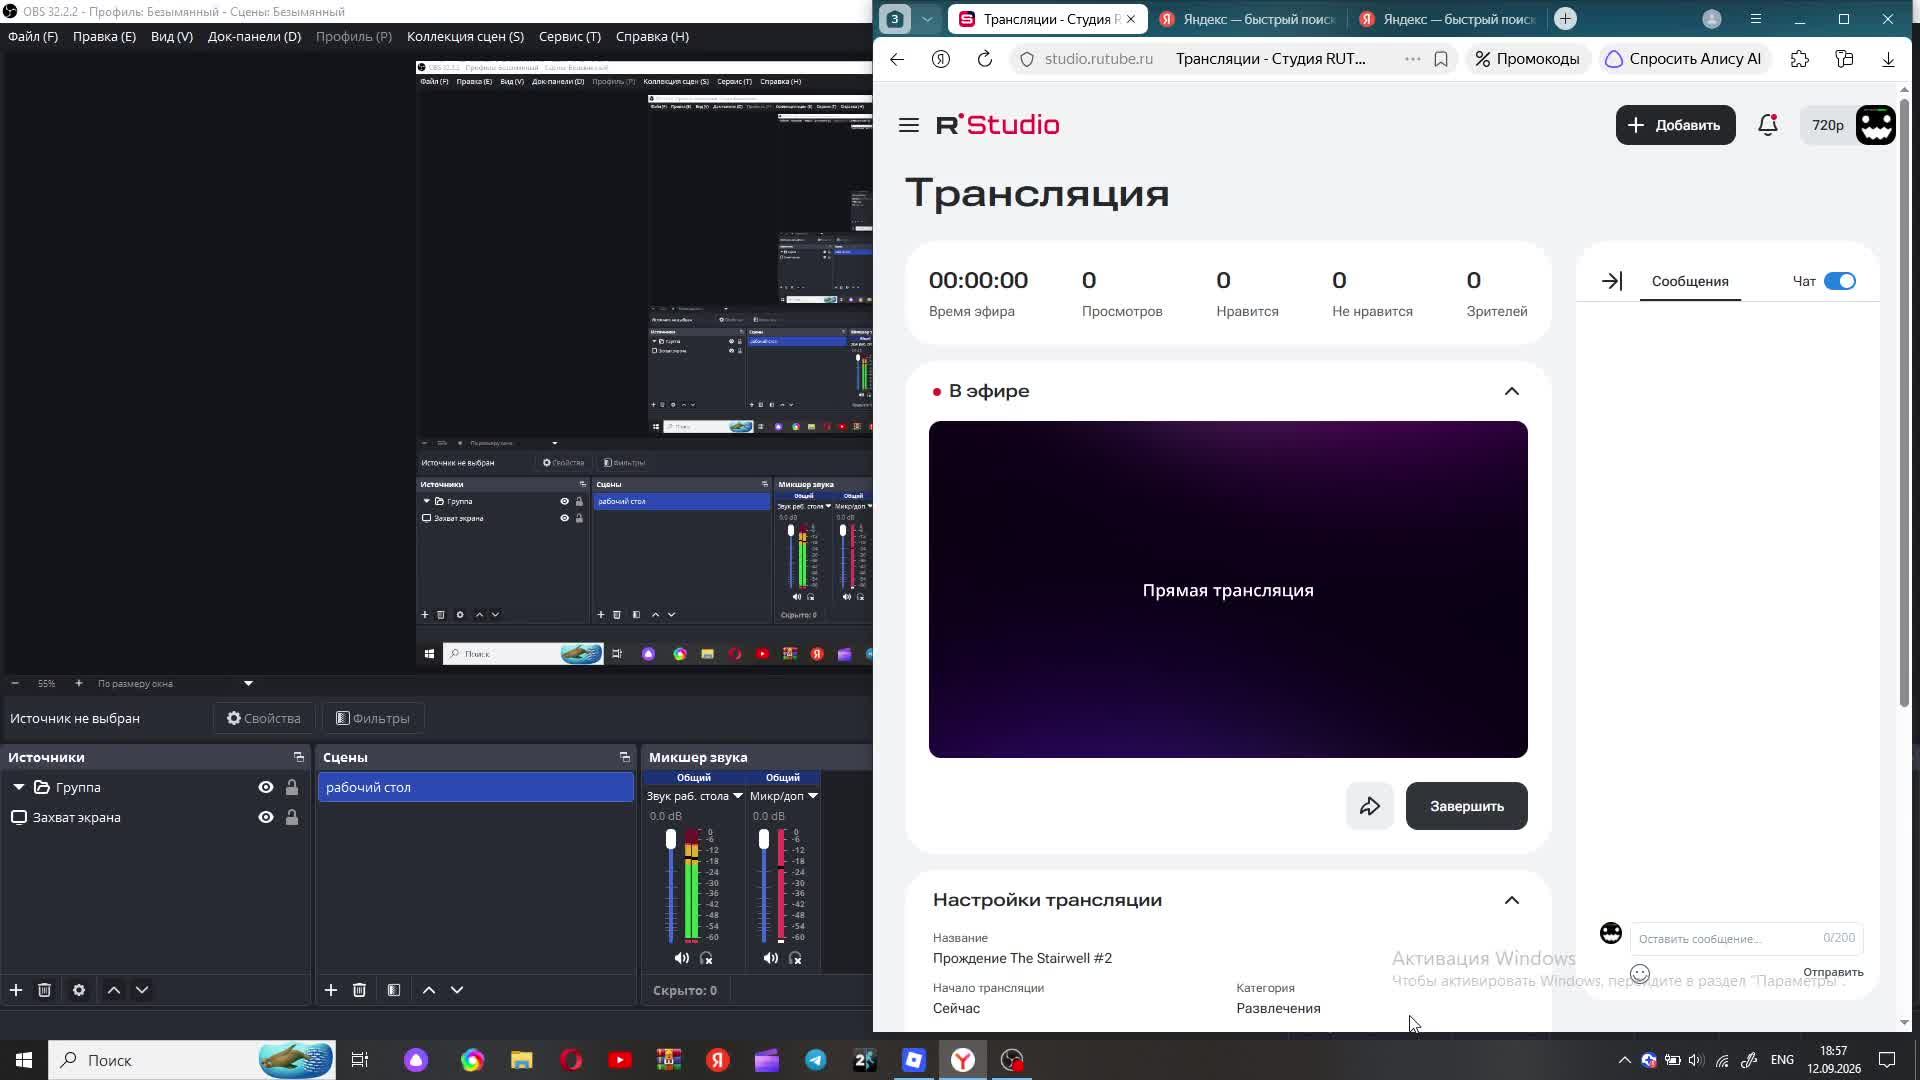Open the Сервис (T) menu

(570, 36)
